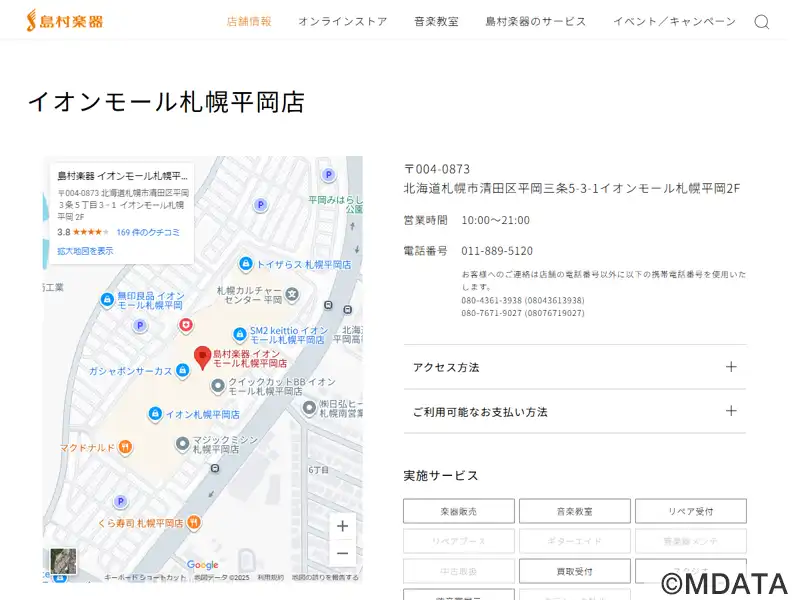Open 地図の誤りを報告する link

click(325, 578)
